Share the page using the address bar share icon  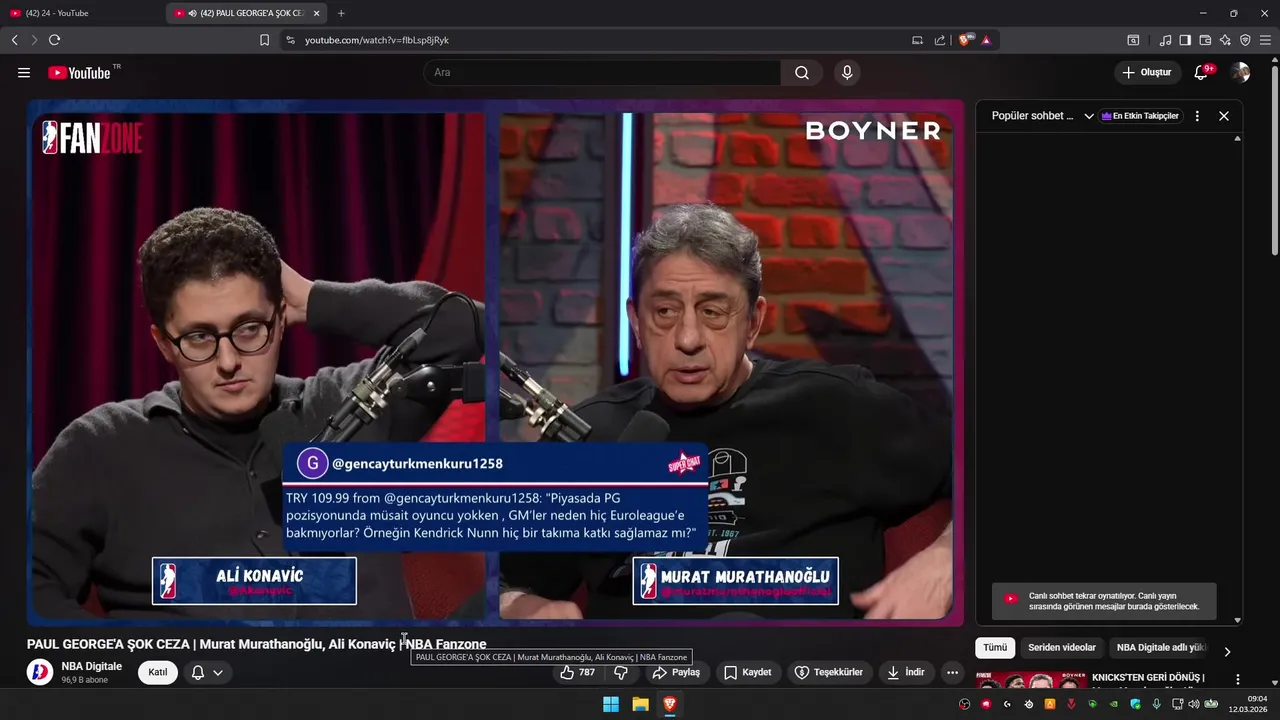click(940, 40)
